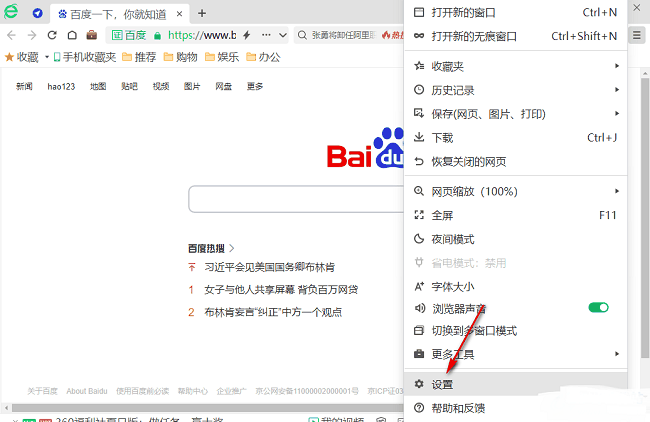The width and height of the screenshot is (650, 422).
Task: Enable 夜间模式 from menu
Action: (515, 239)
